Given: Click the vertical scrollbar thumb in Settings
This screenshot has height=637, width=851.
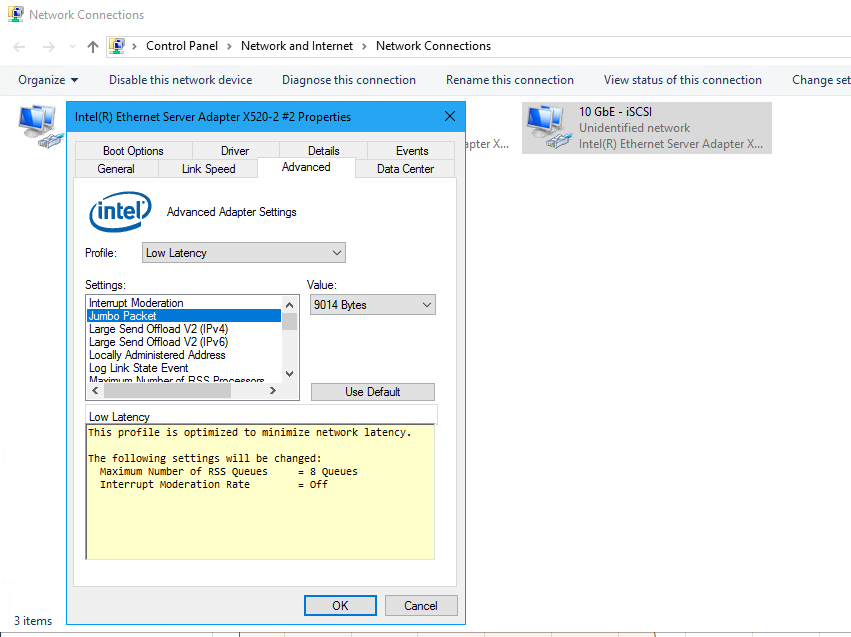Looking at the screenshot, I should coord(290,321).
